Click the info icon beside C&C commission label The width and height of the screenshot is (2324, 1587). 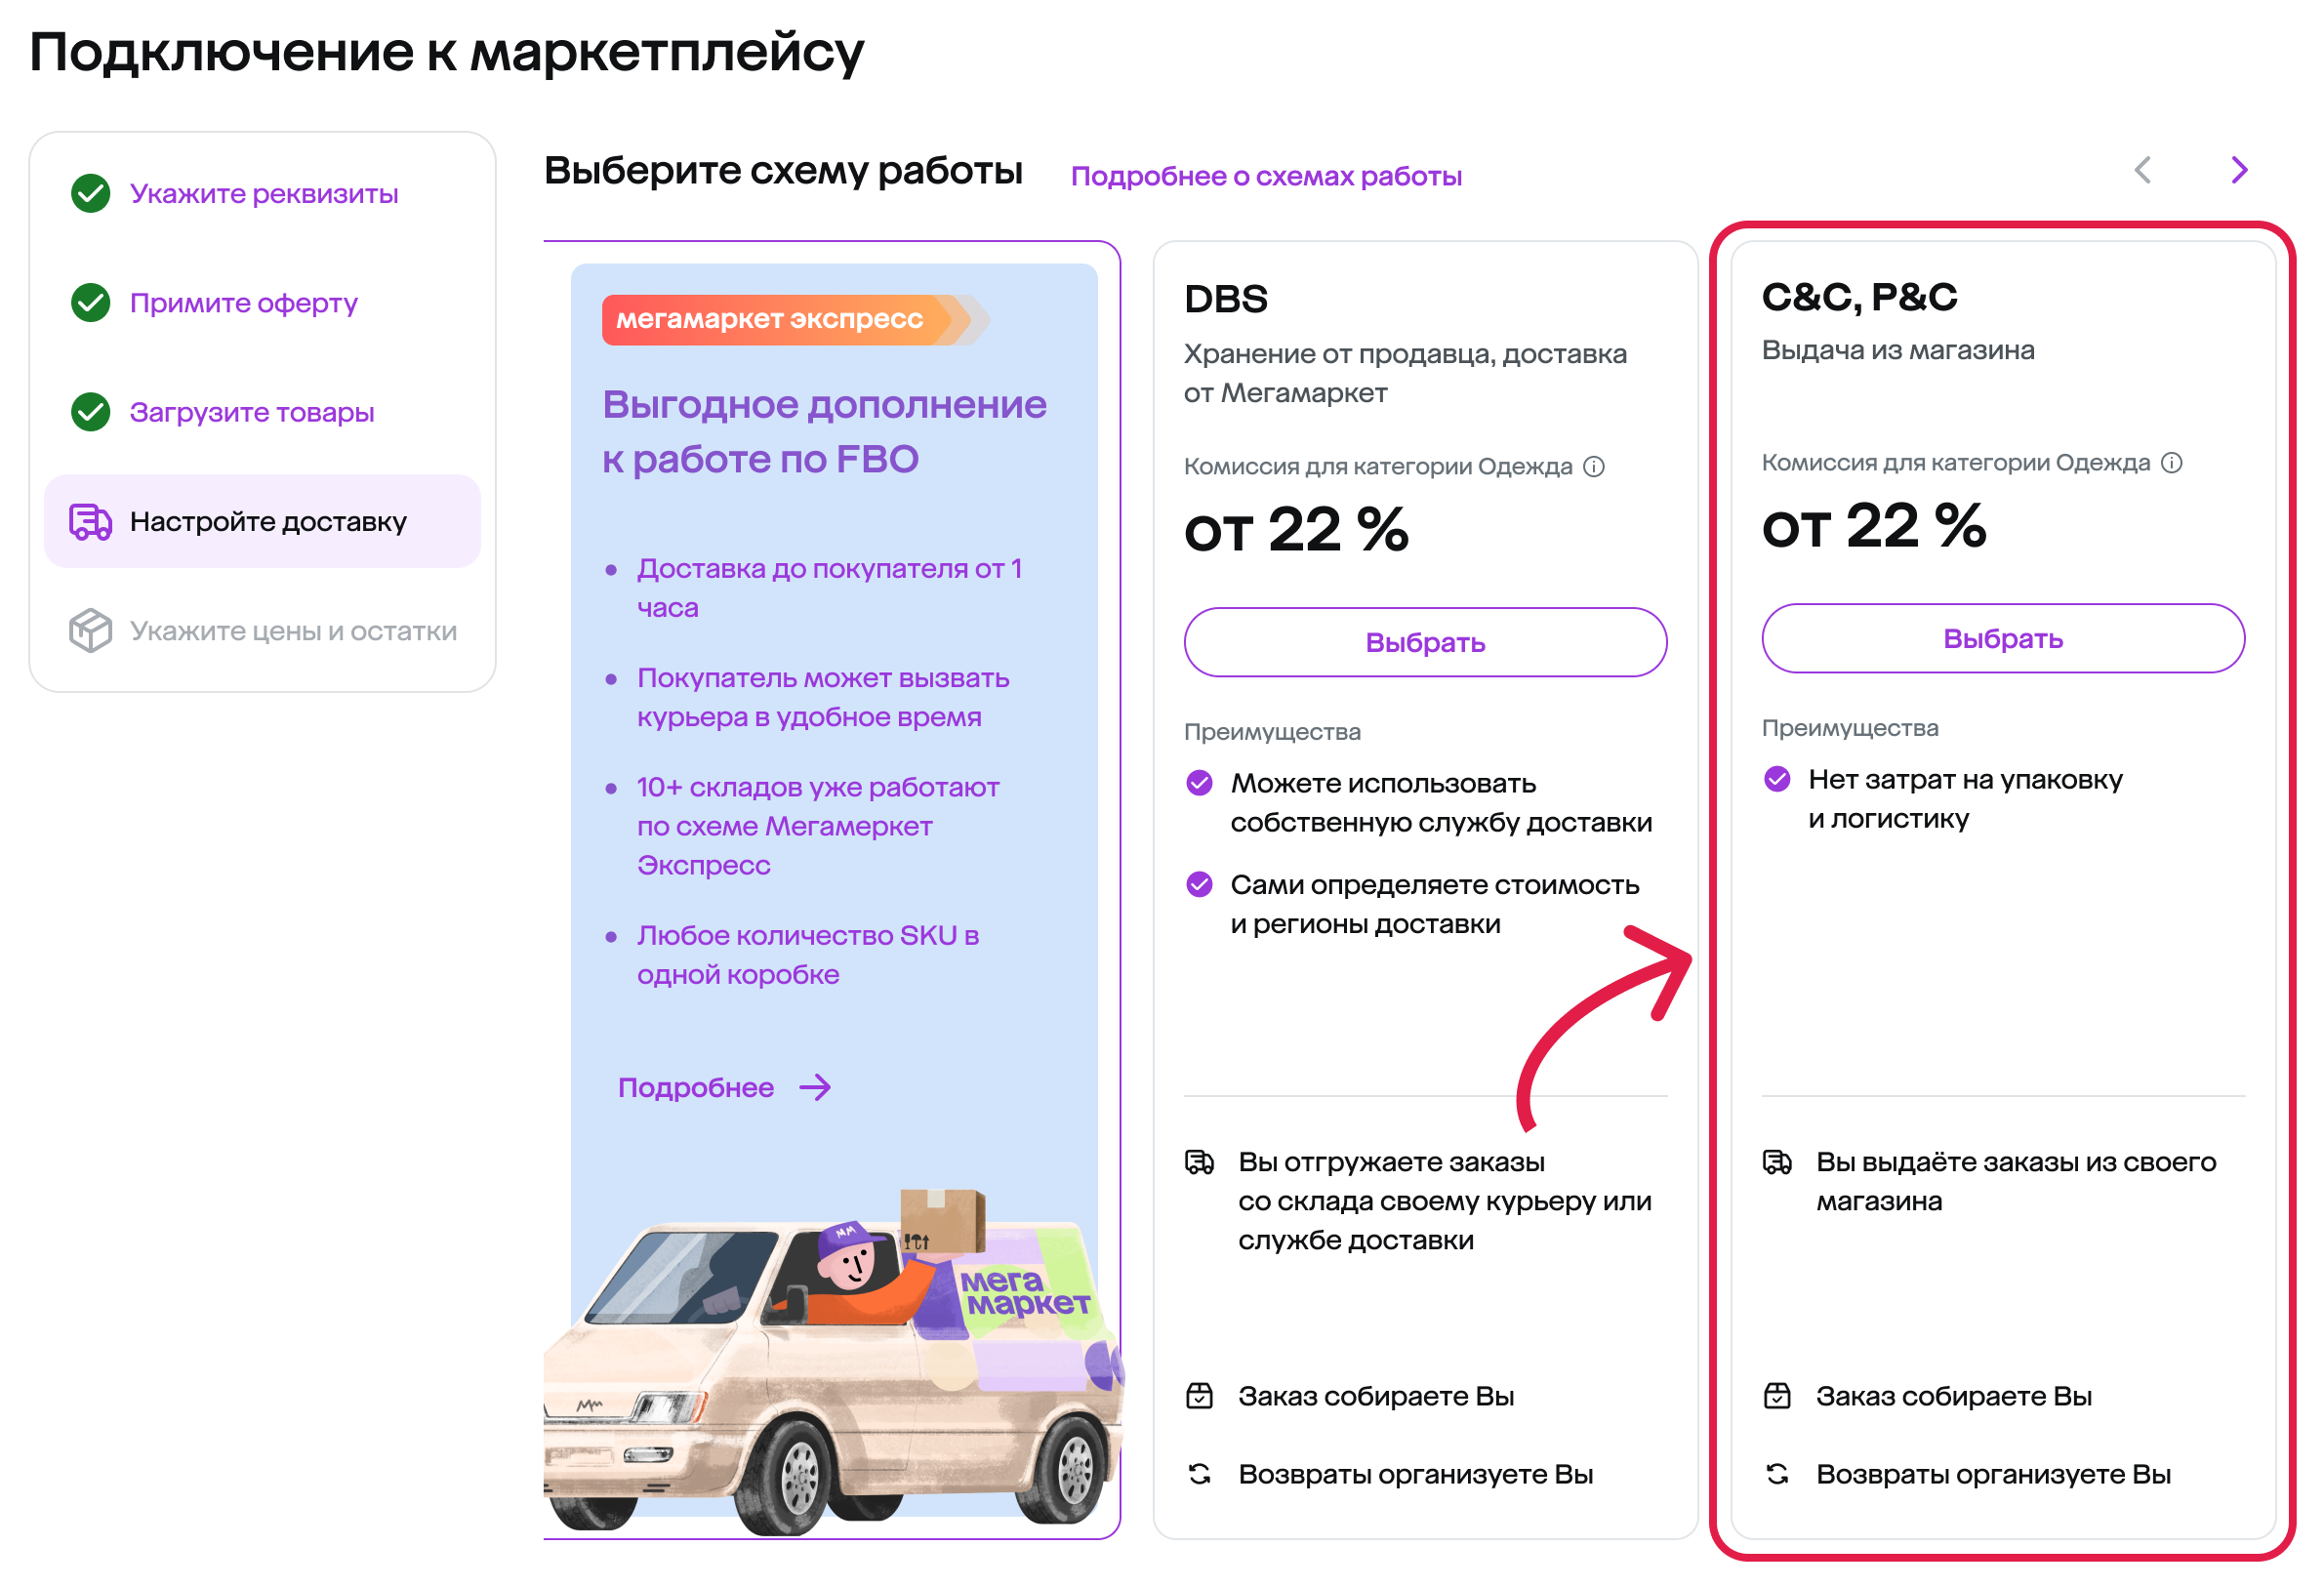coord(2171,463)
